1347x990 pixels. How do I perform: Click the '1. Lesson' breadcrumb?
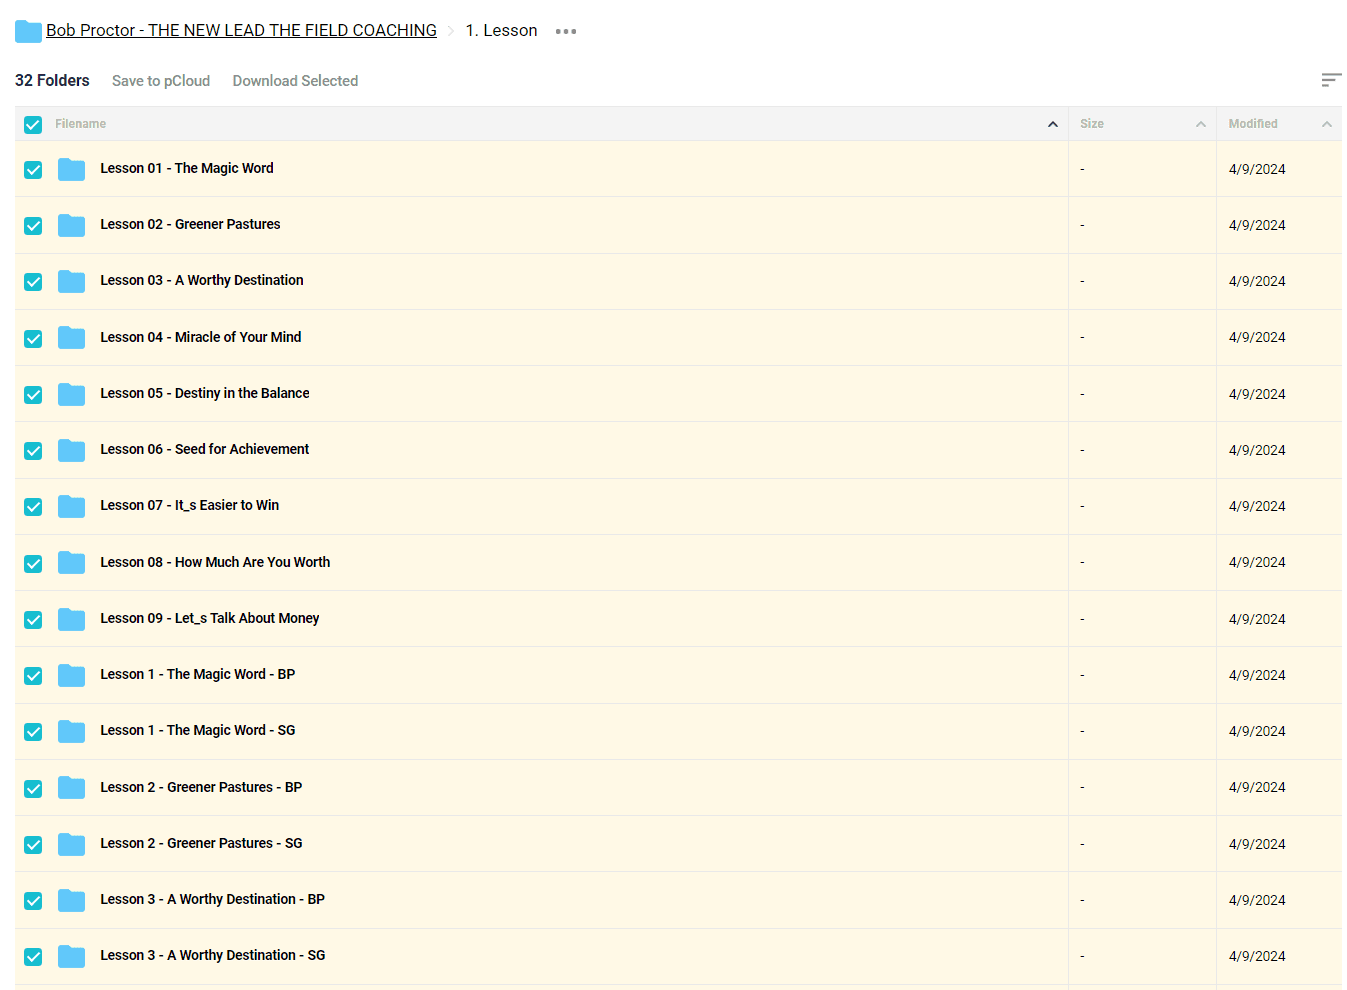[x=501, y=30]
